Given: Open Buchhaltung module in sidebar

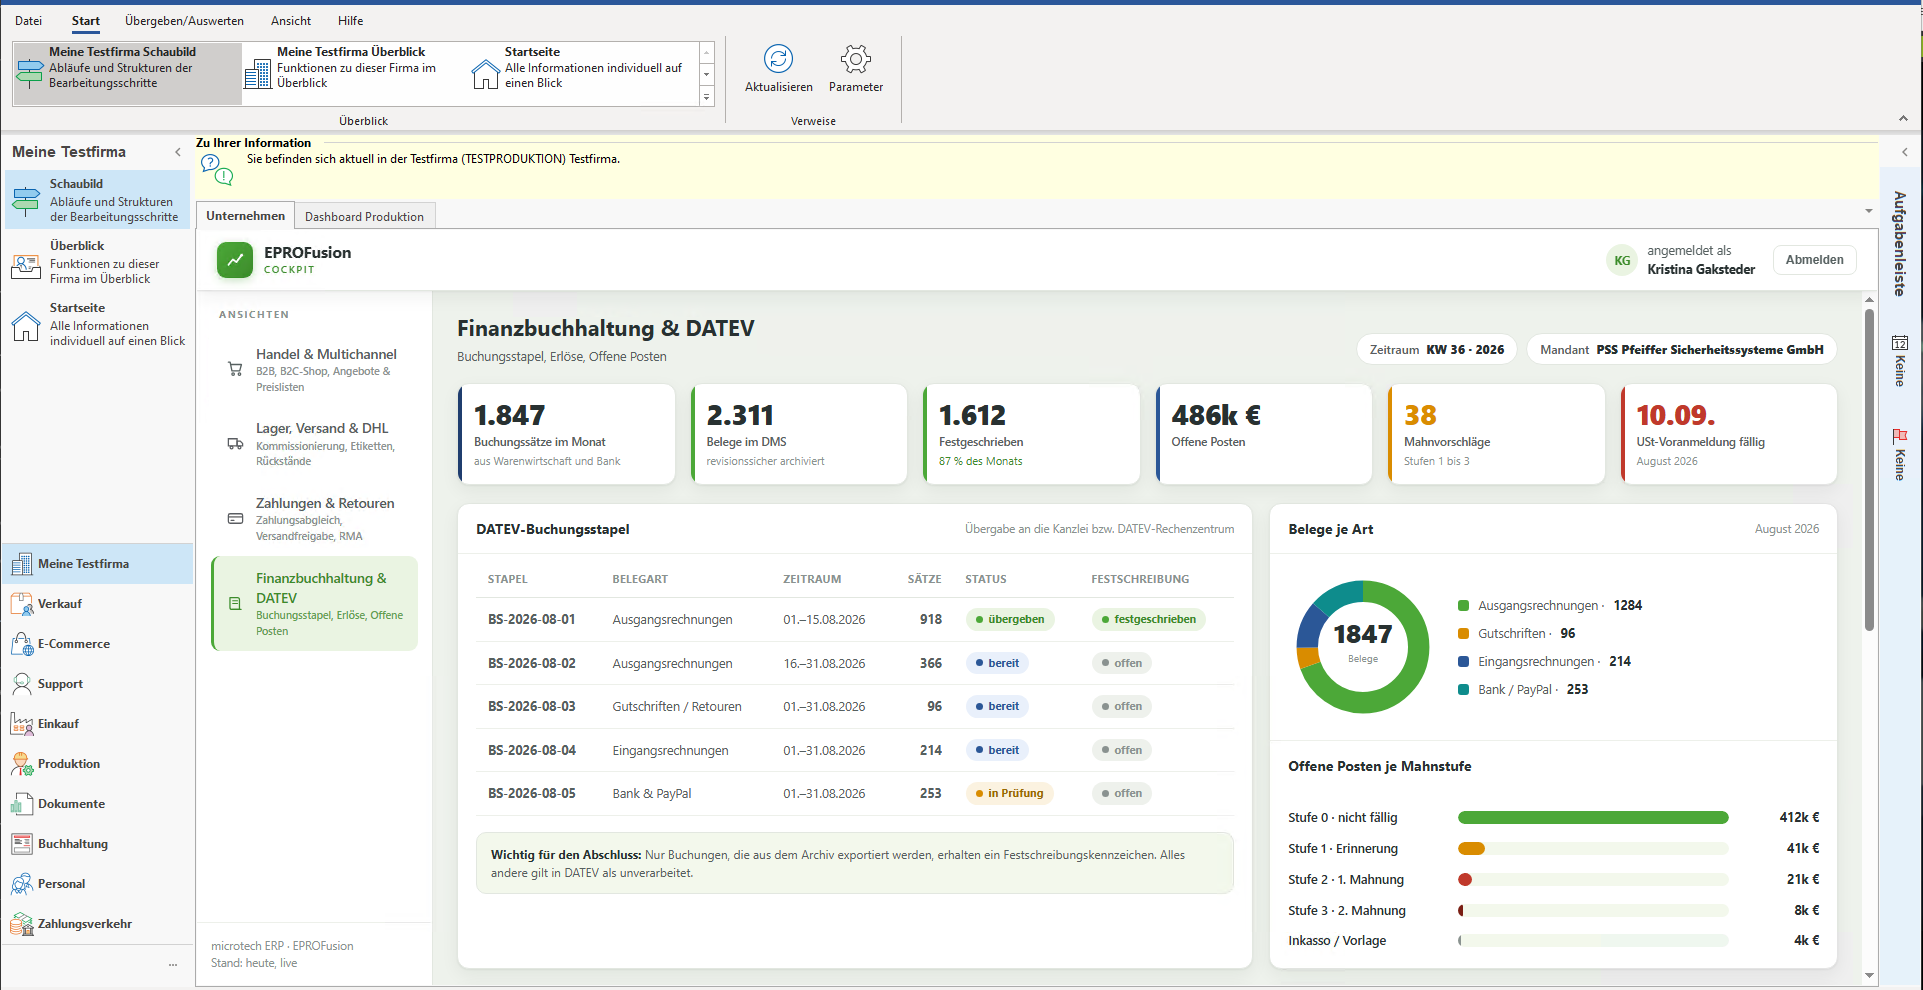Looking at the screenshot, I should pos(97,844).
